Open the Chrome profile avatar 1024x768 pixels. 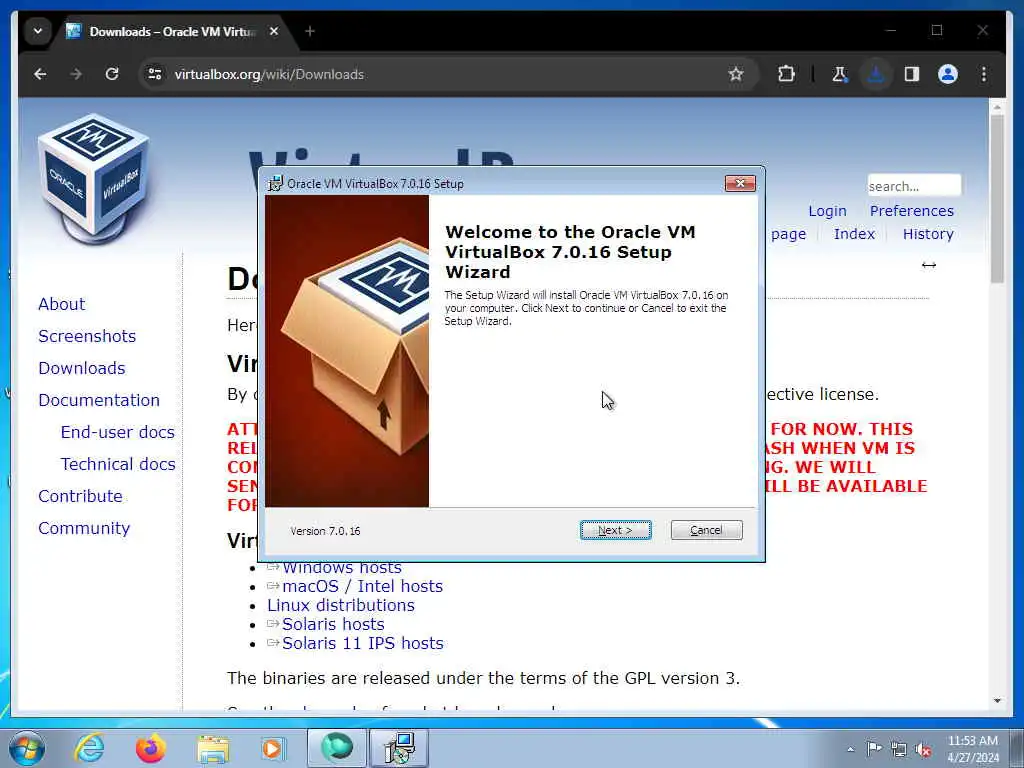pos(948,74)
